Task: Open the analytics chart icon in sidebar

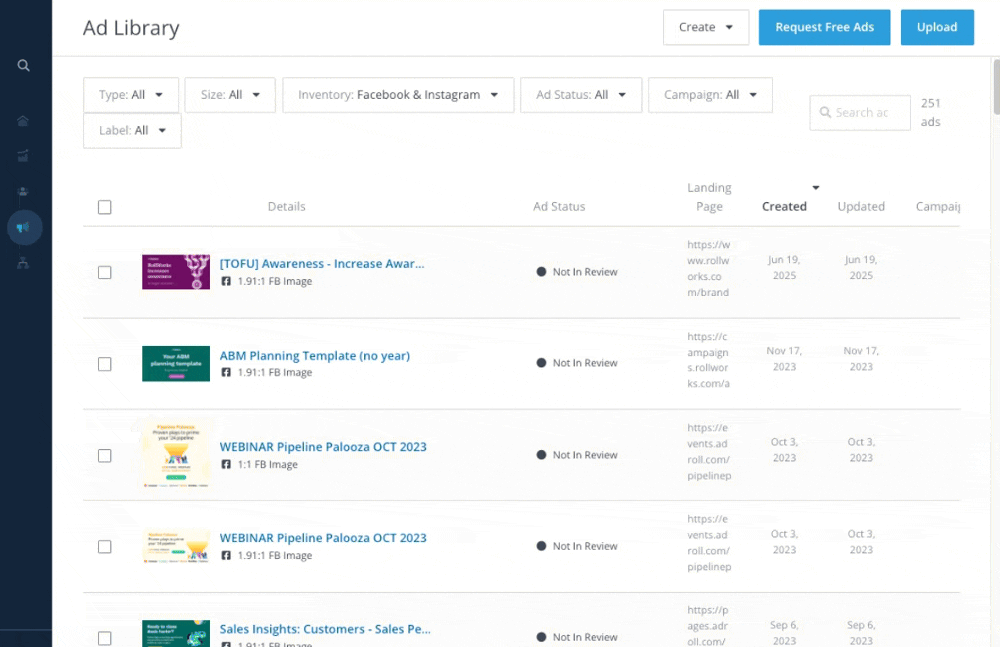Action: pyautogui.click(x=24, y=155)
